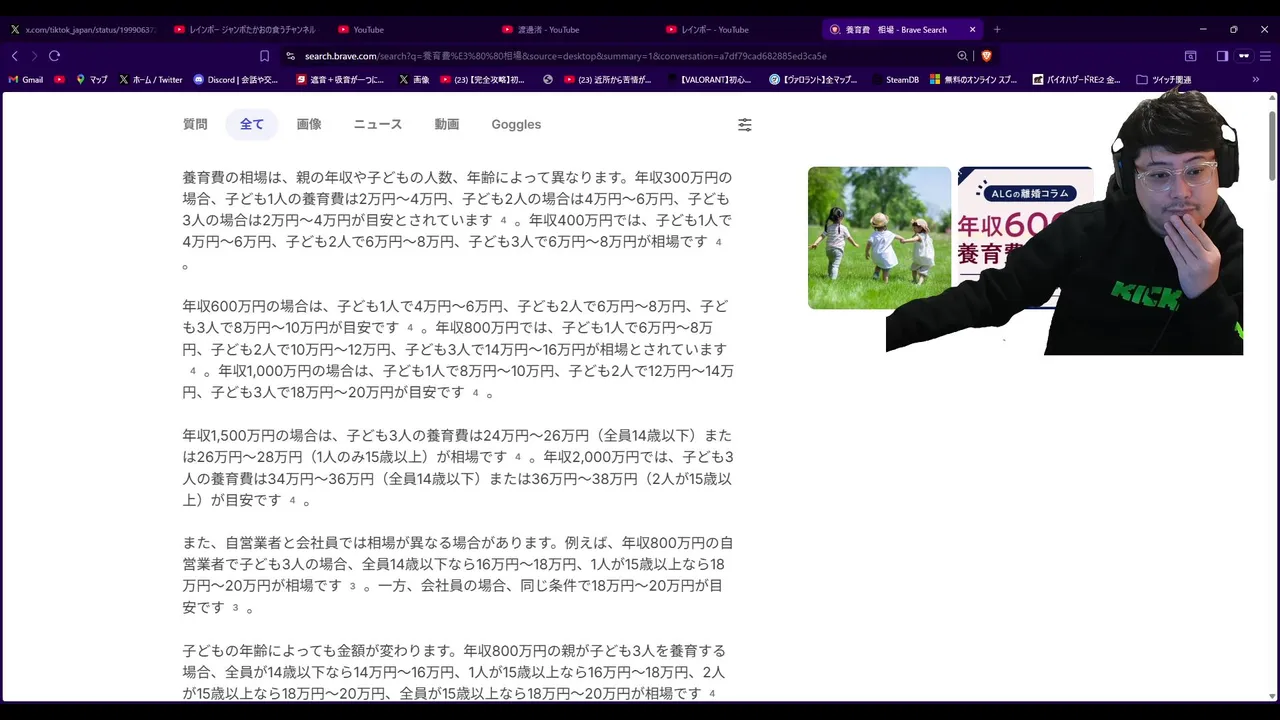Select the ニュース search category
Screen dimensions: 1280x720
point(378,125)
